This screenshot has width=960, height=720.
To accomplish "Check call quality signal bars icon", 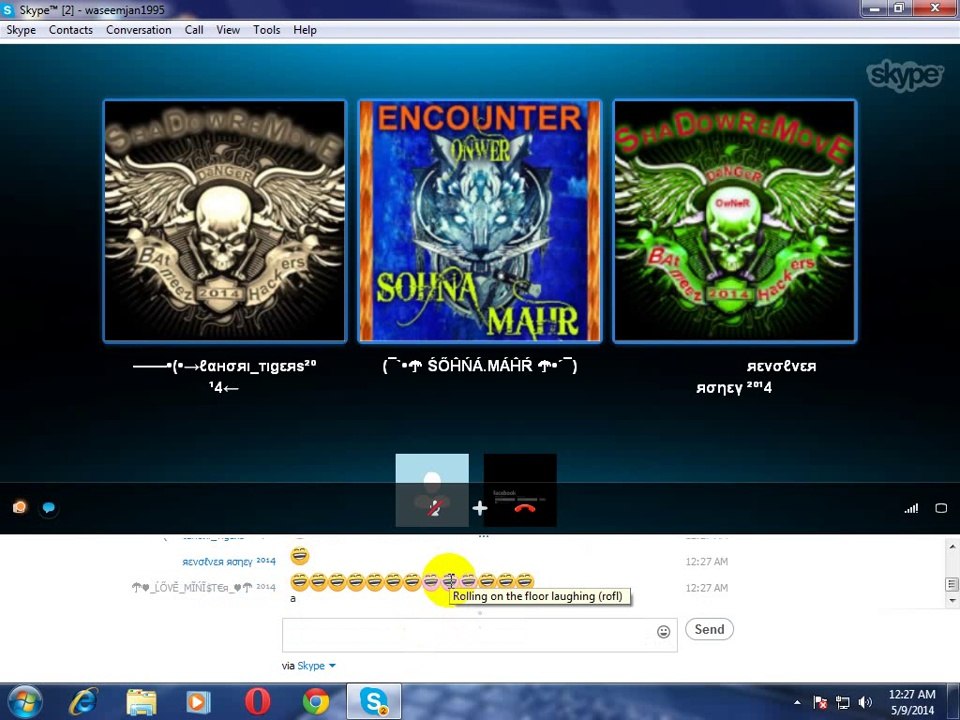I will pyautogui.click(x=911, y=508).
